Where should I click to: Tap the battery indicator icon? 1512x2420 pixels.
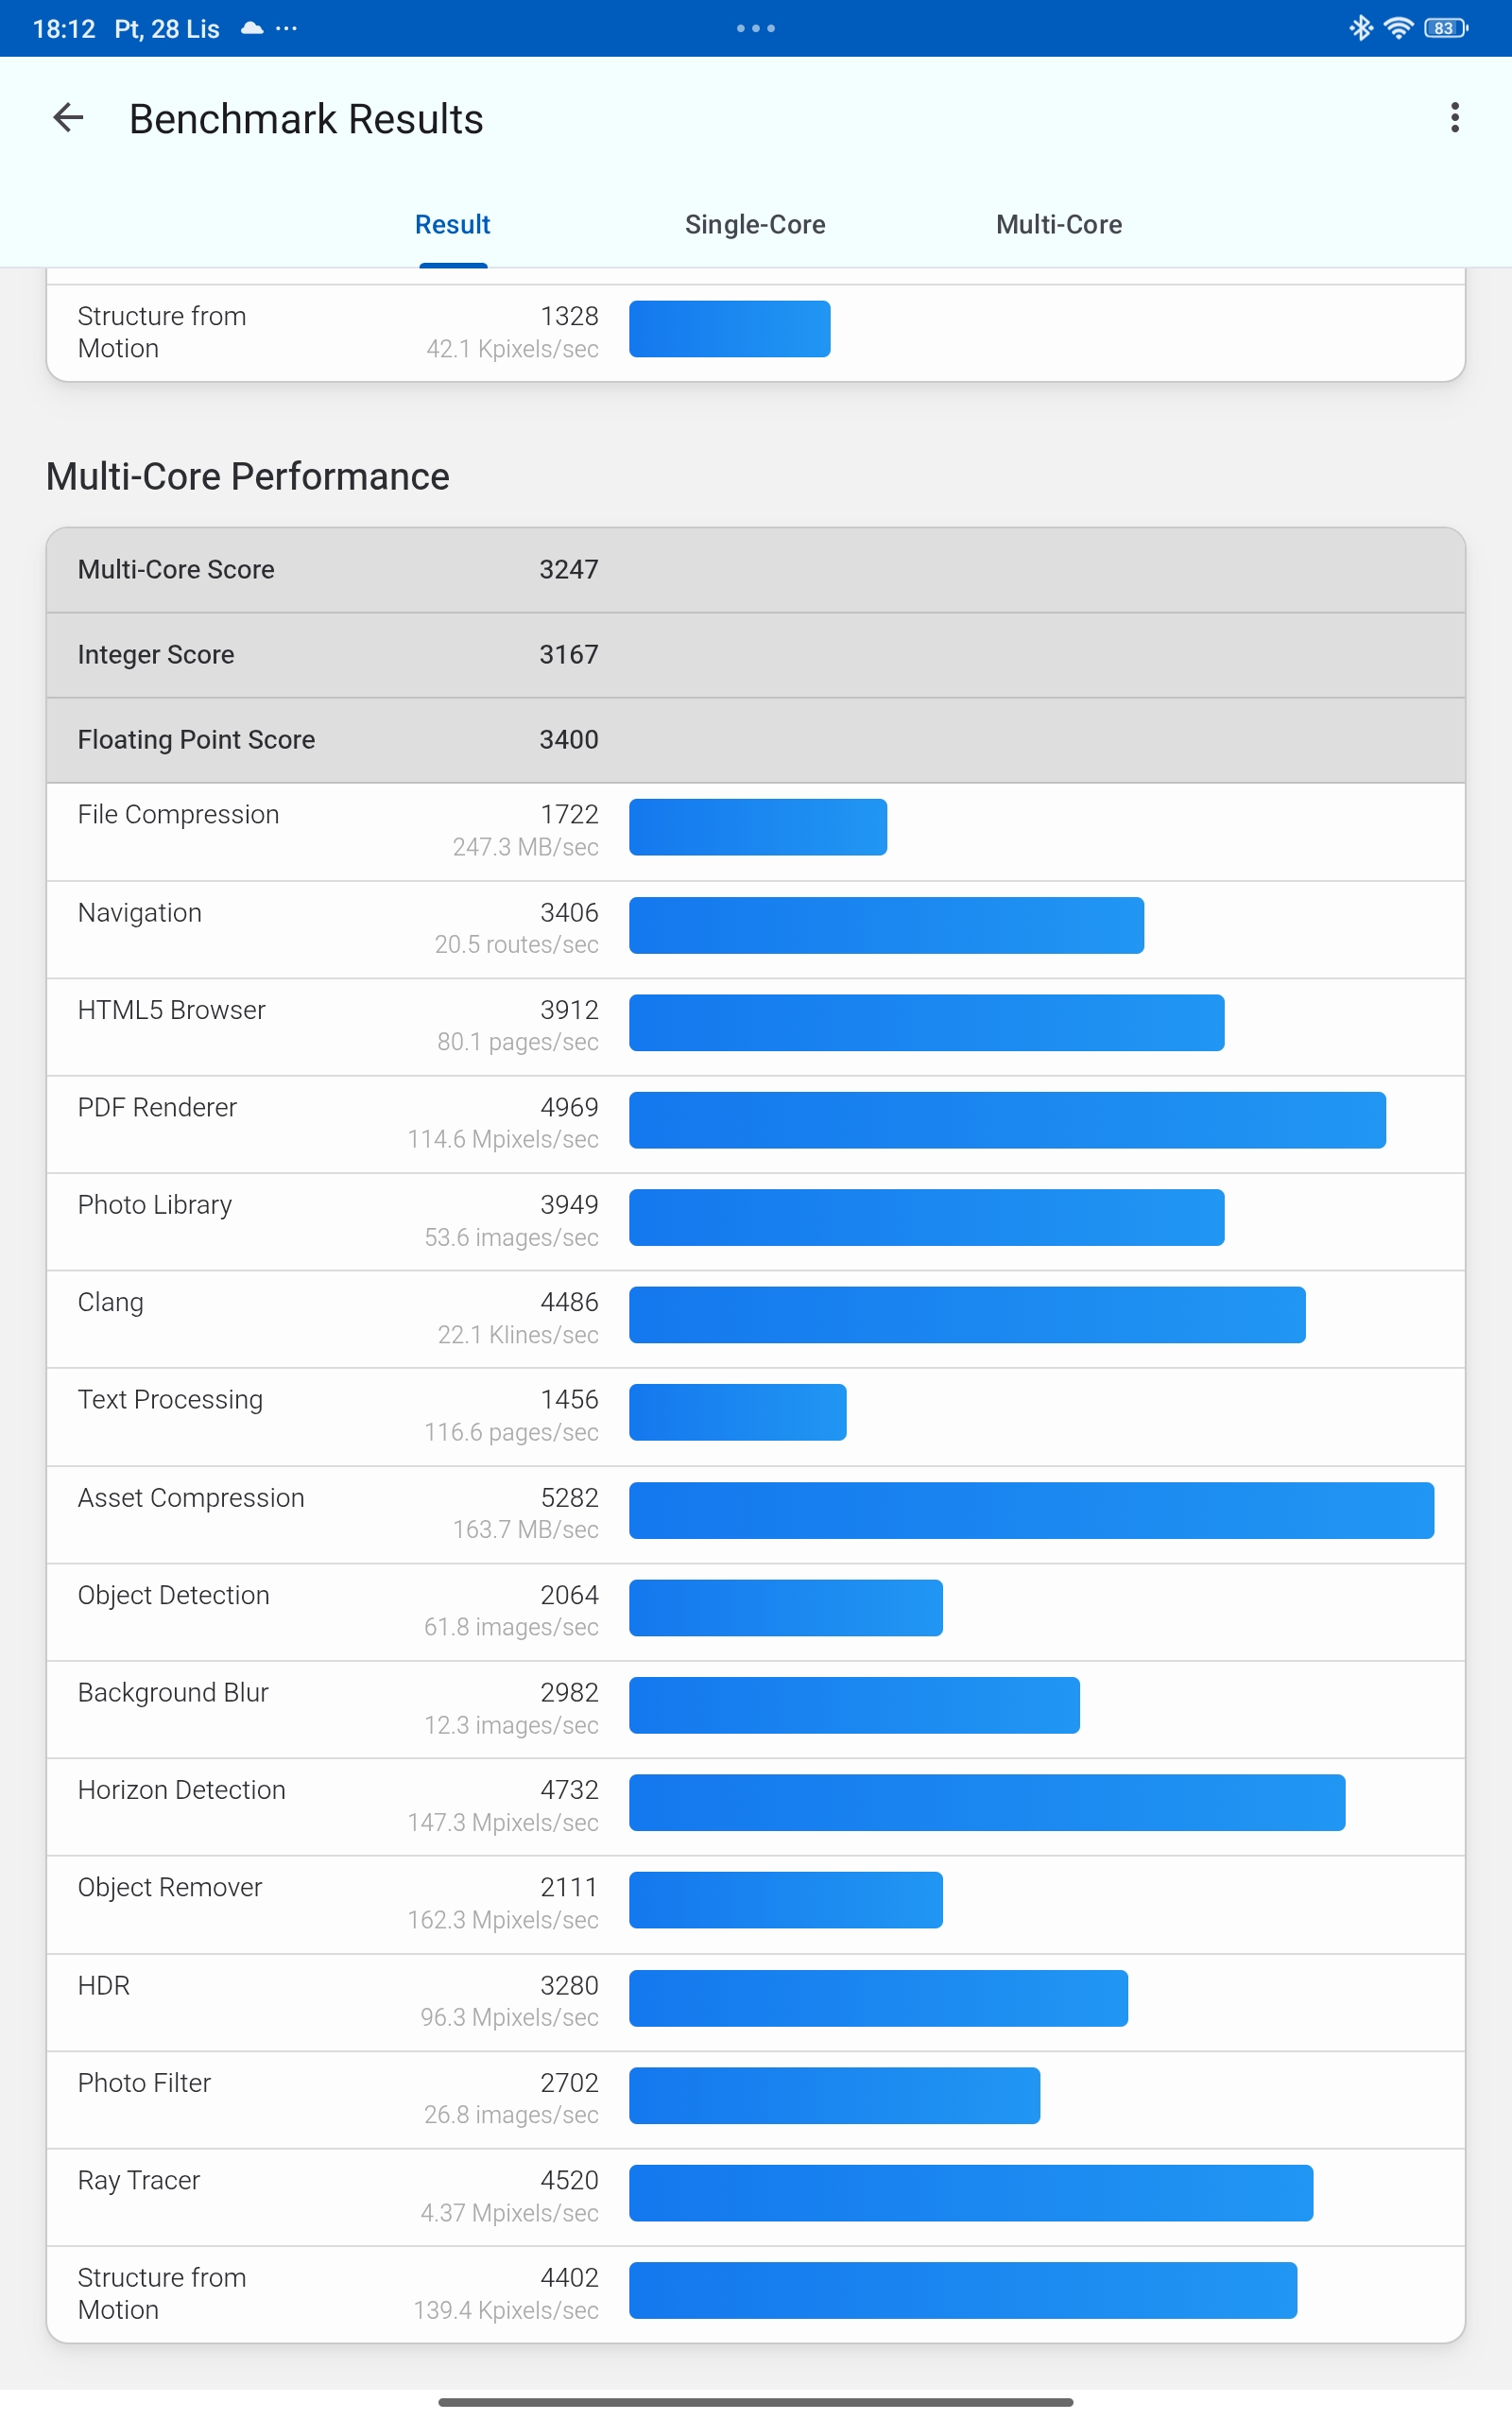1445,28
